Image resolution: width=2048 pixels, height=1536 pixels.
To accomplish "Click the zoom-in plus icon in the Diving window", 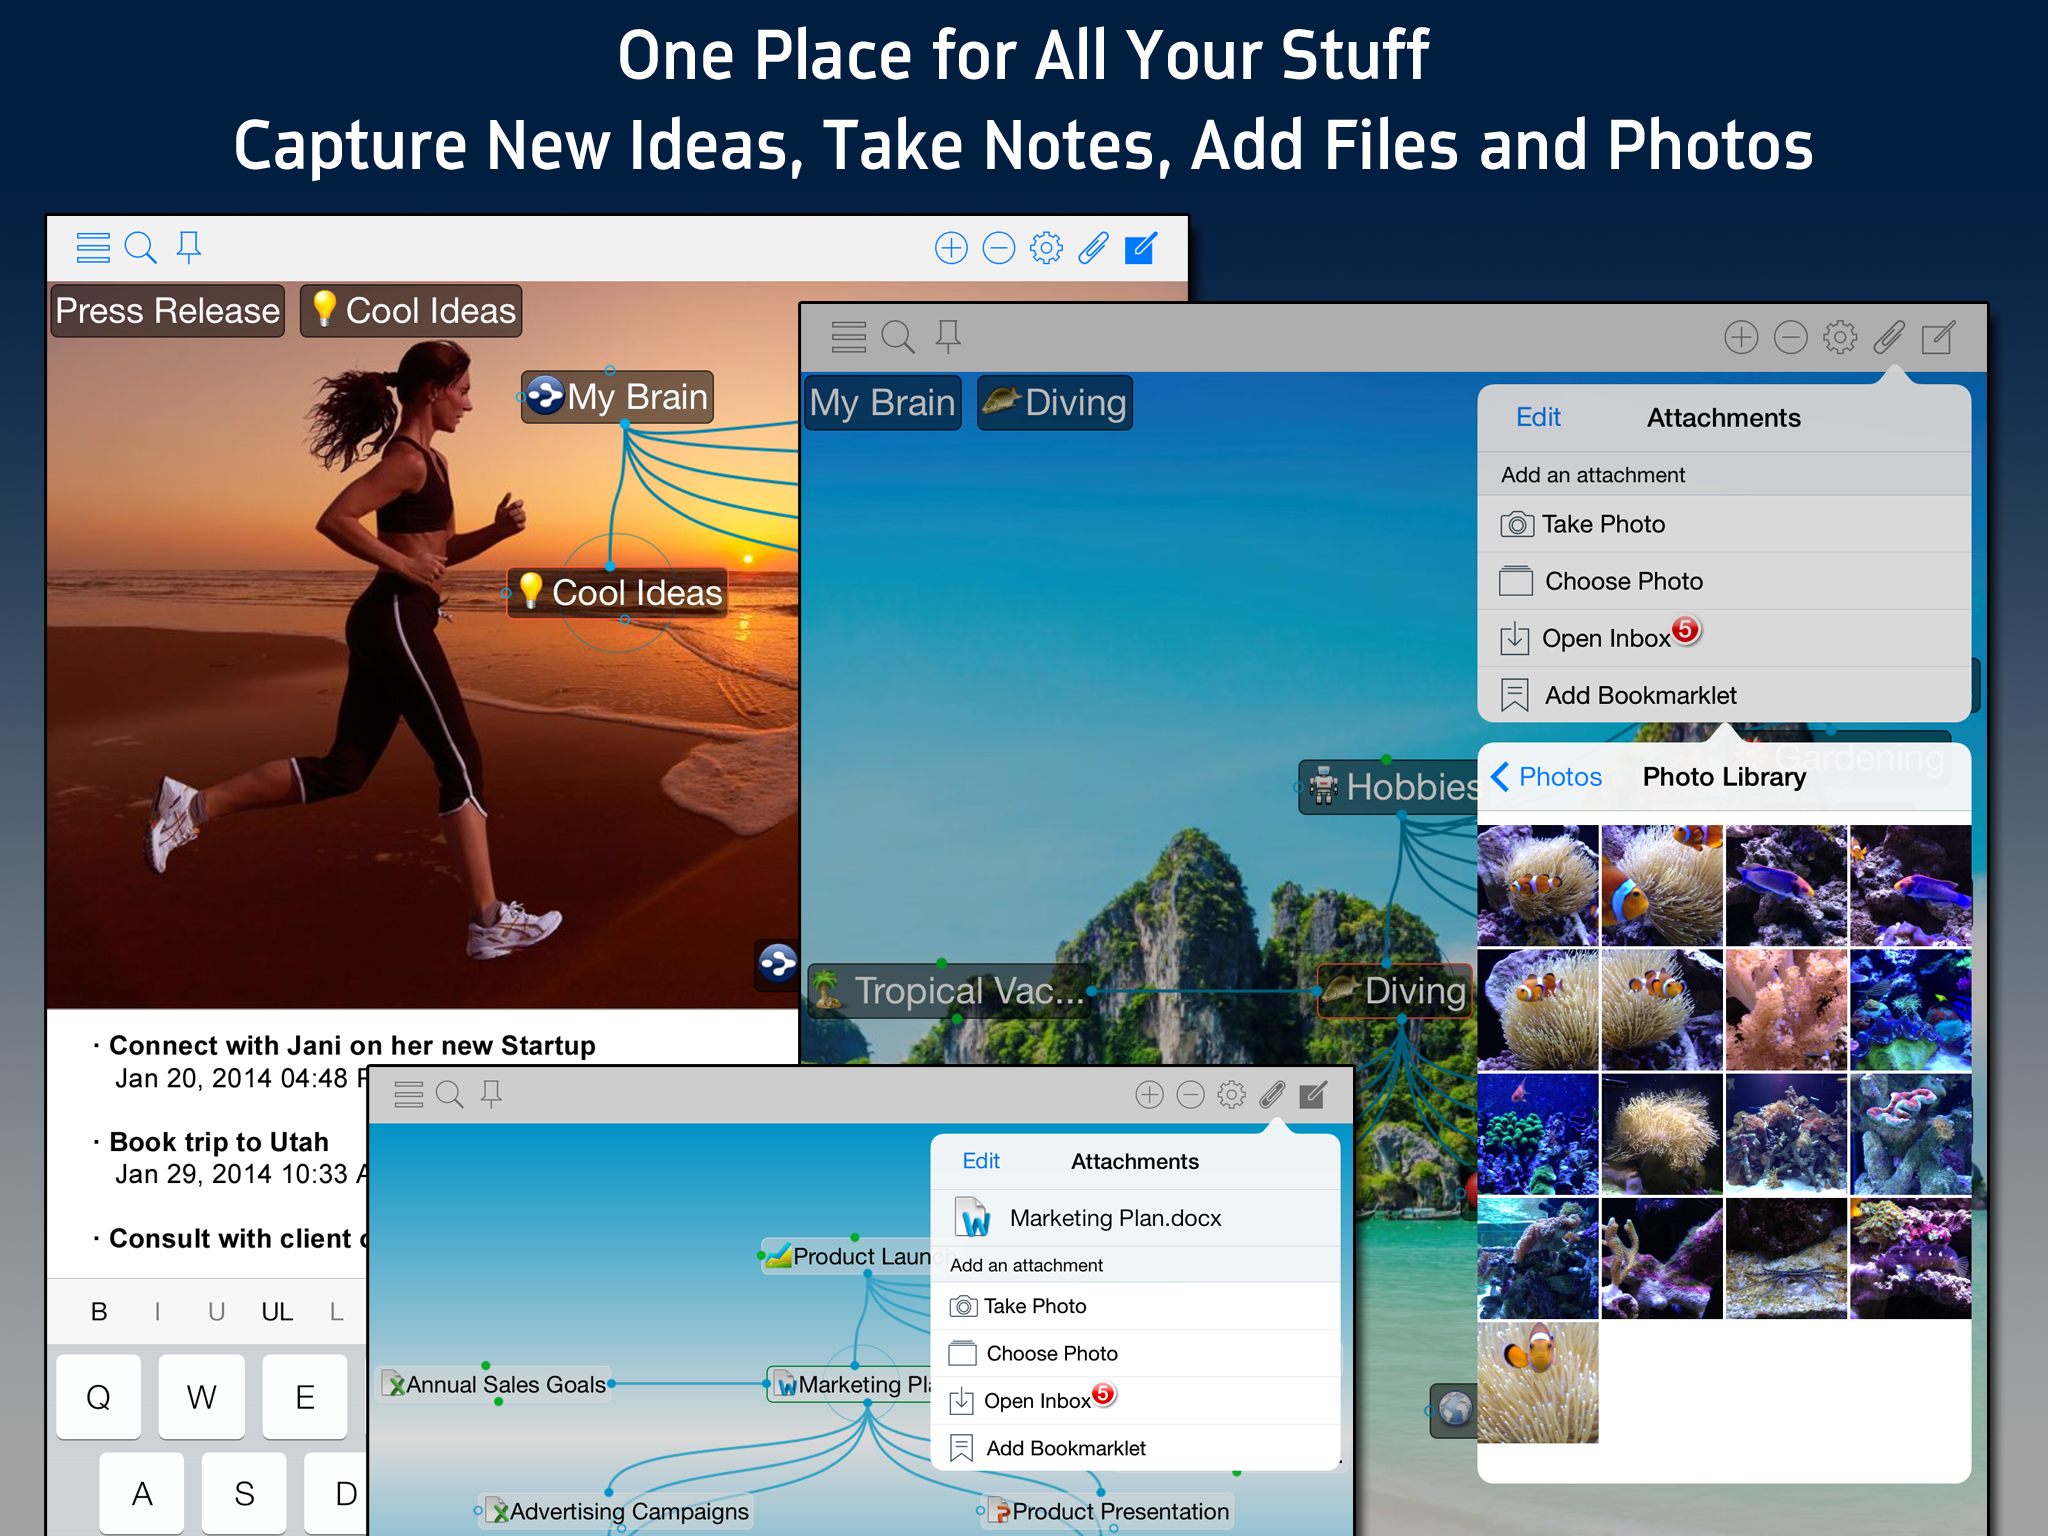I will pyautogui.click(x=1741, y=338).
